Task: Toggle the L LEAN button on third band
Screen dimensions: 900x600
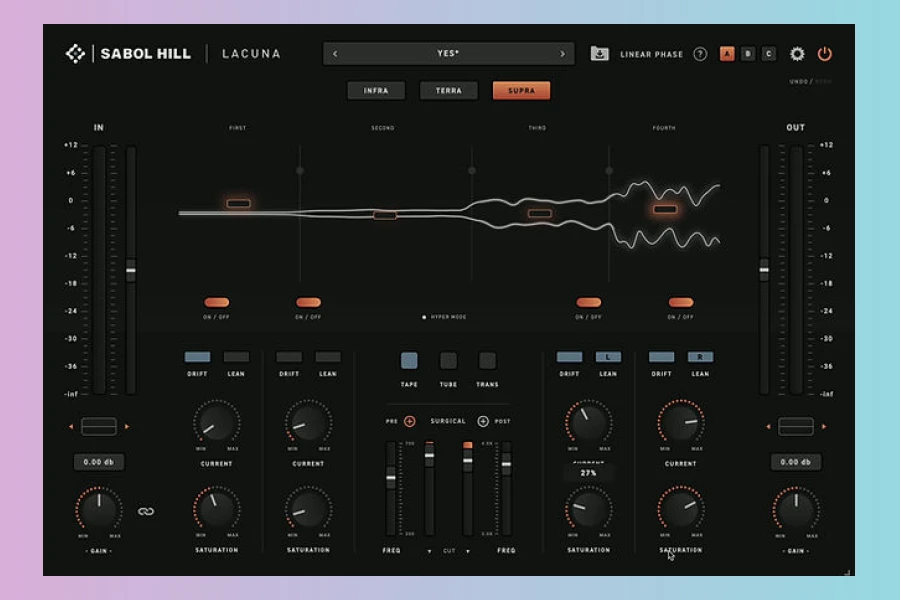Action: (608, 357)
